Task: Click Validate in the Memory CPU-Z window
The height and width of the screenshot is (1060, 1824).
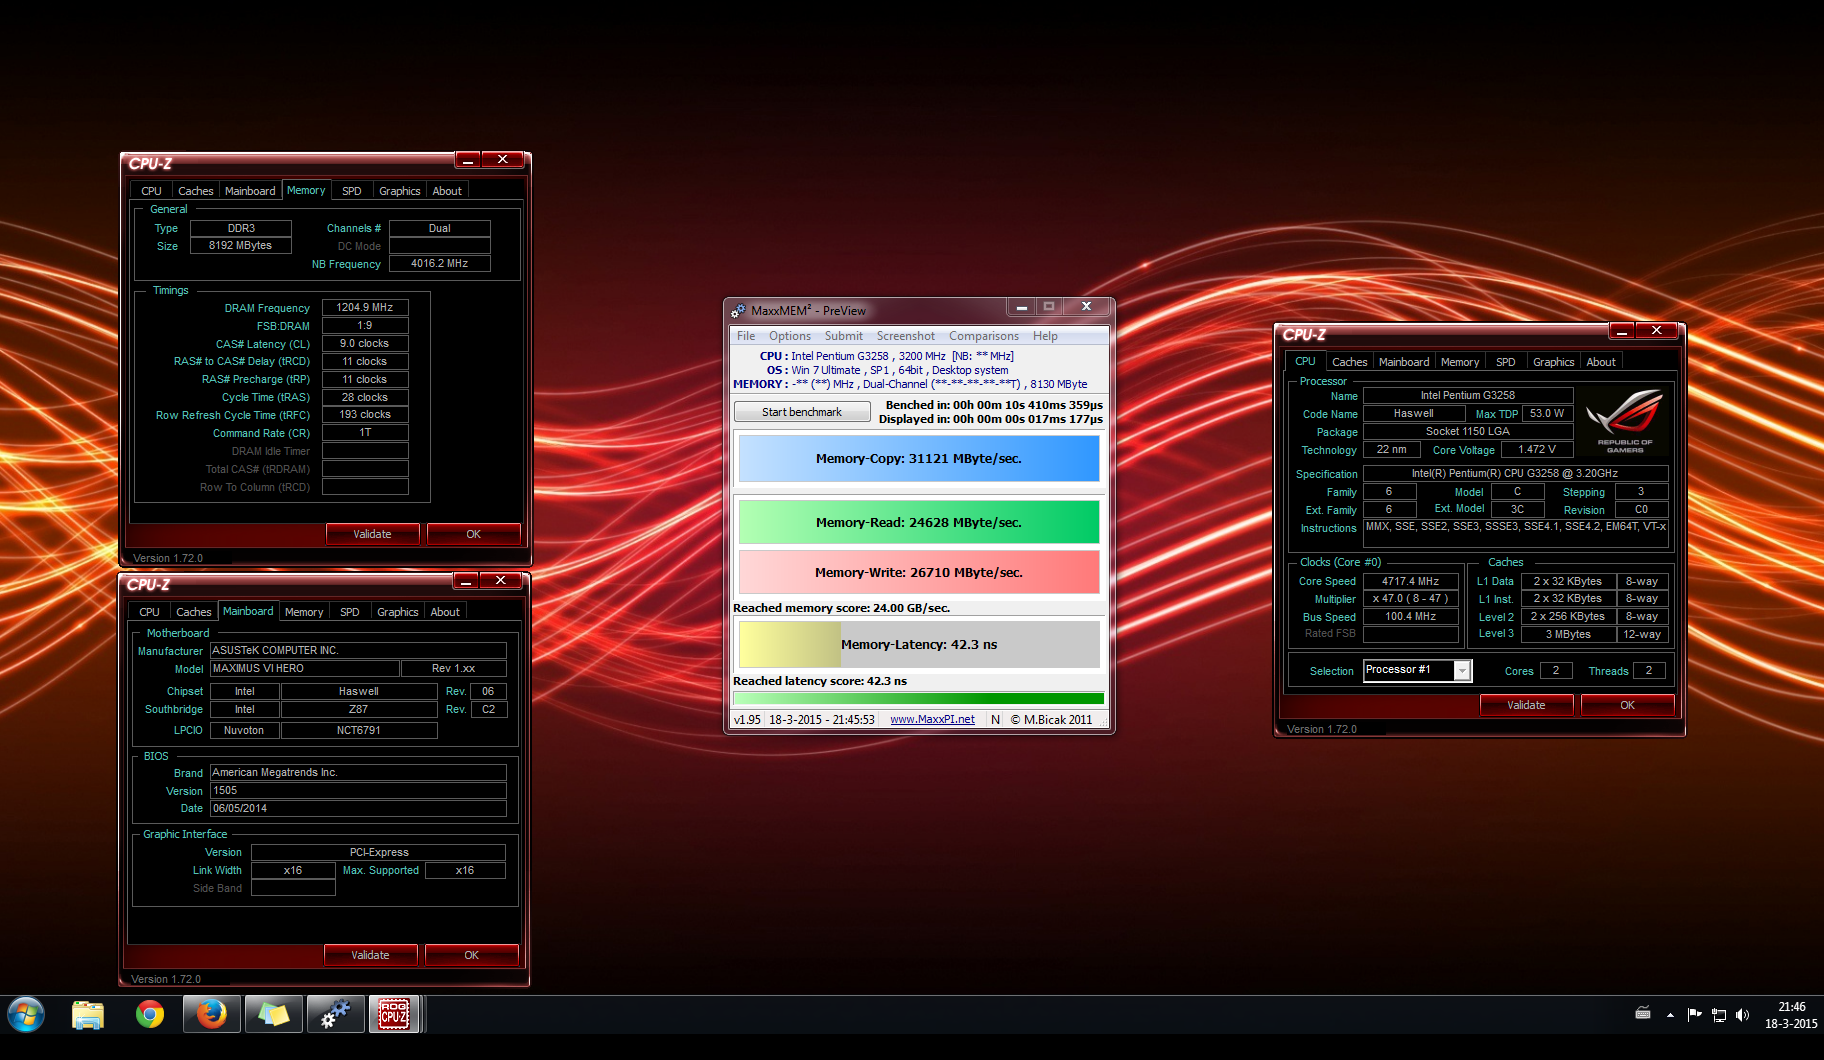Action: tap(372, 534)
